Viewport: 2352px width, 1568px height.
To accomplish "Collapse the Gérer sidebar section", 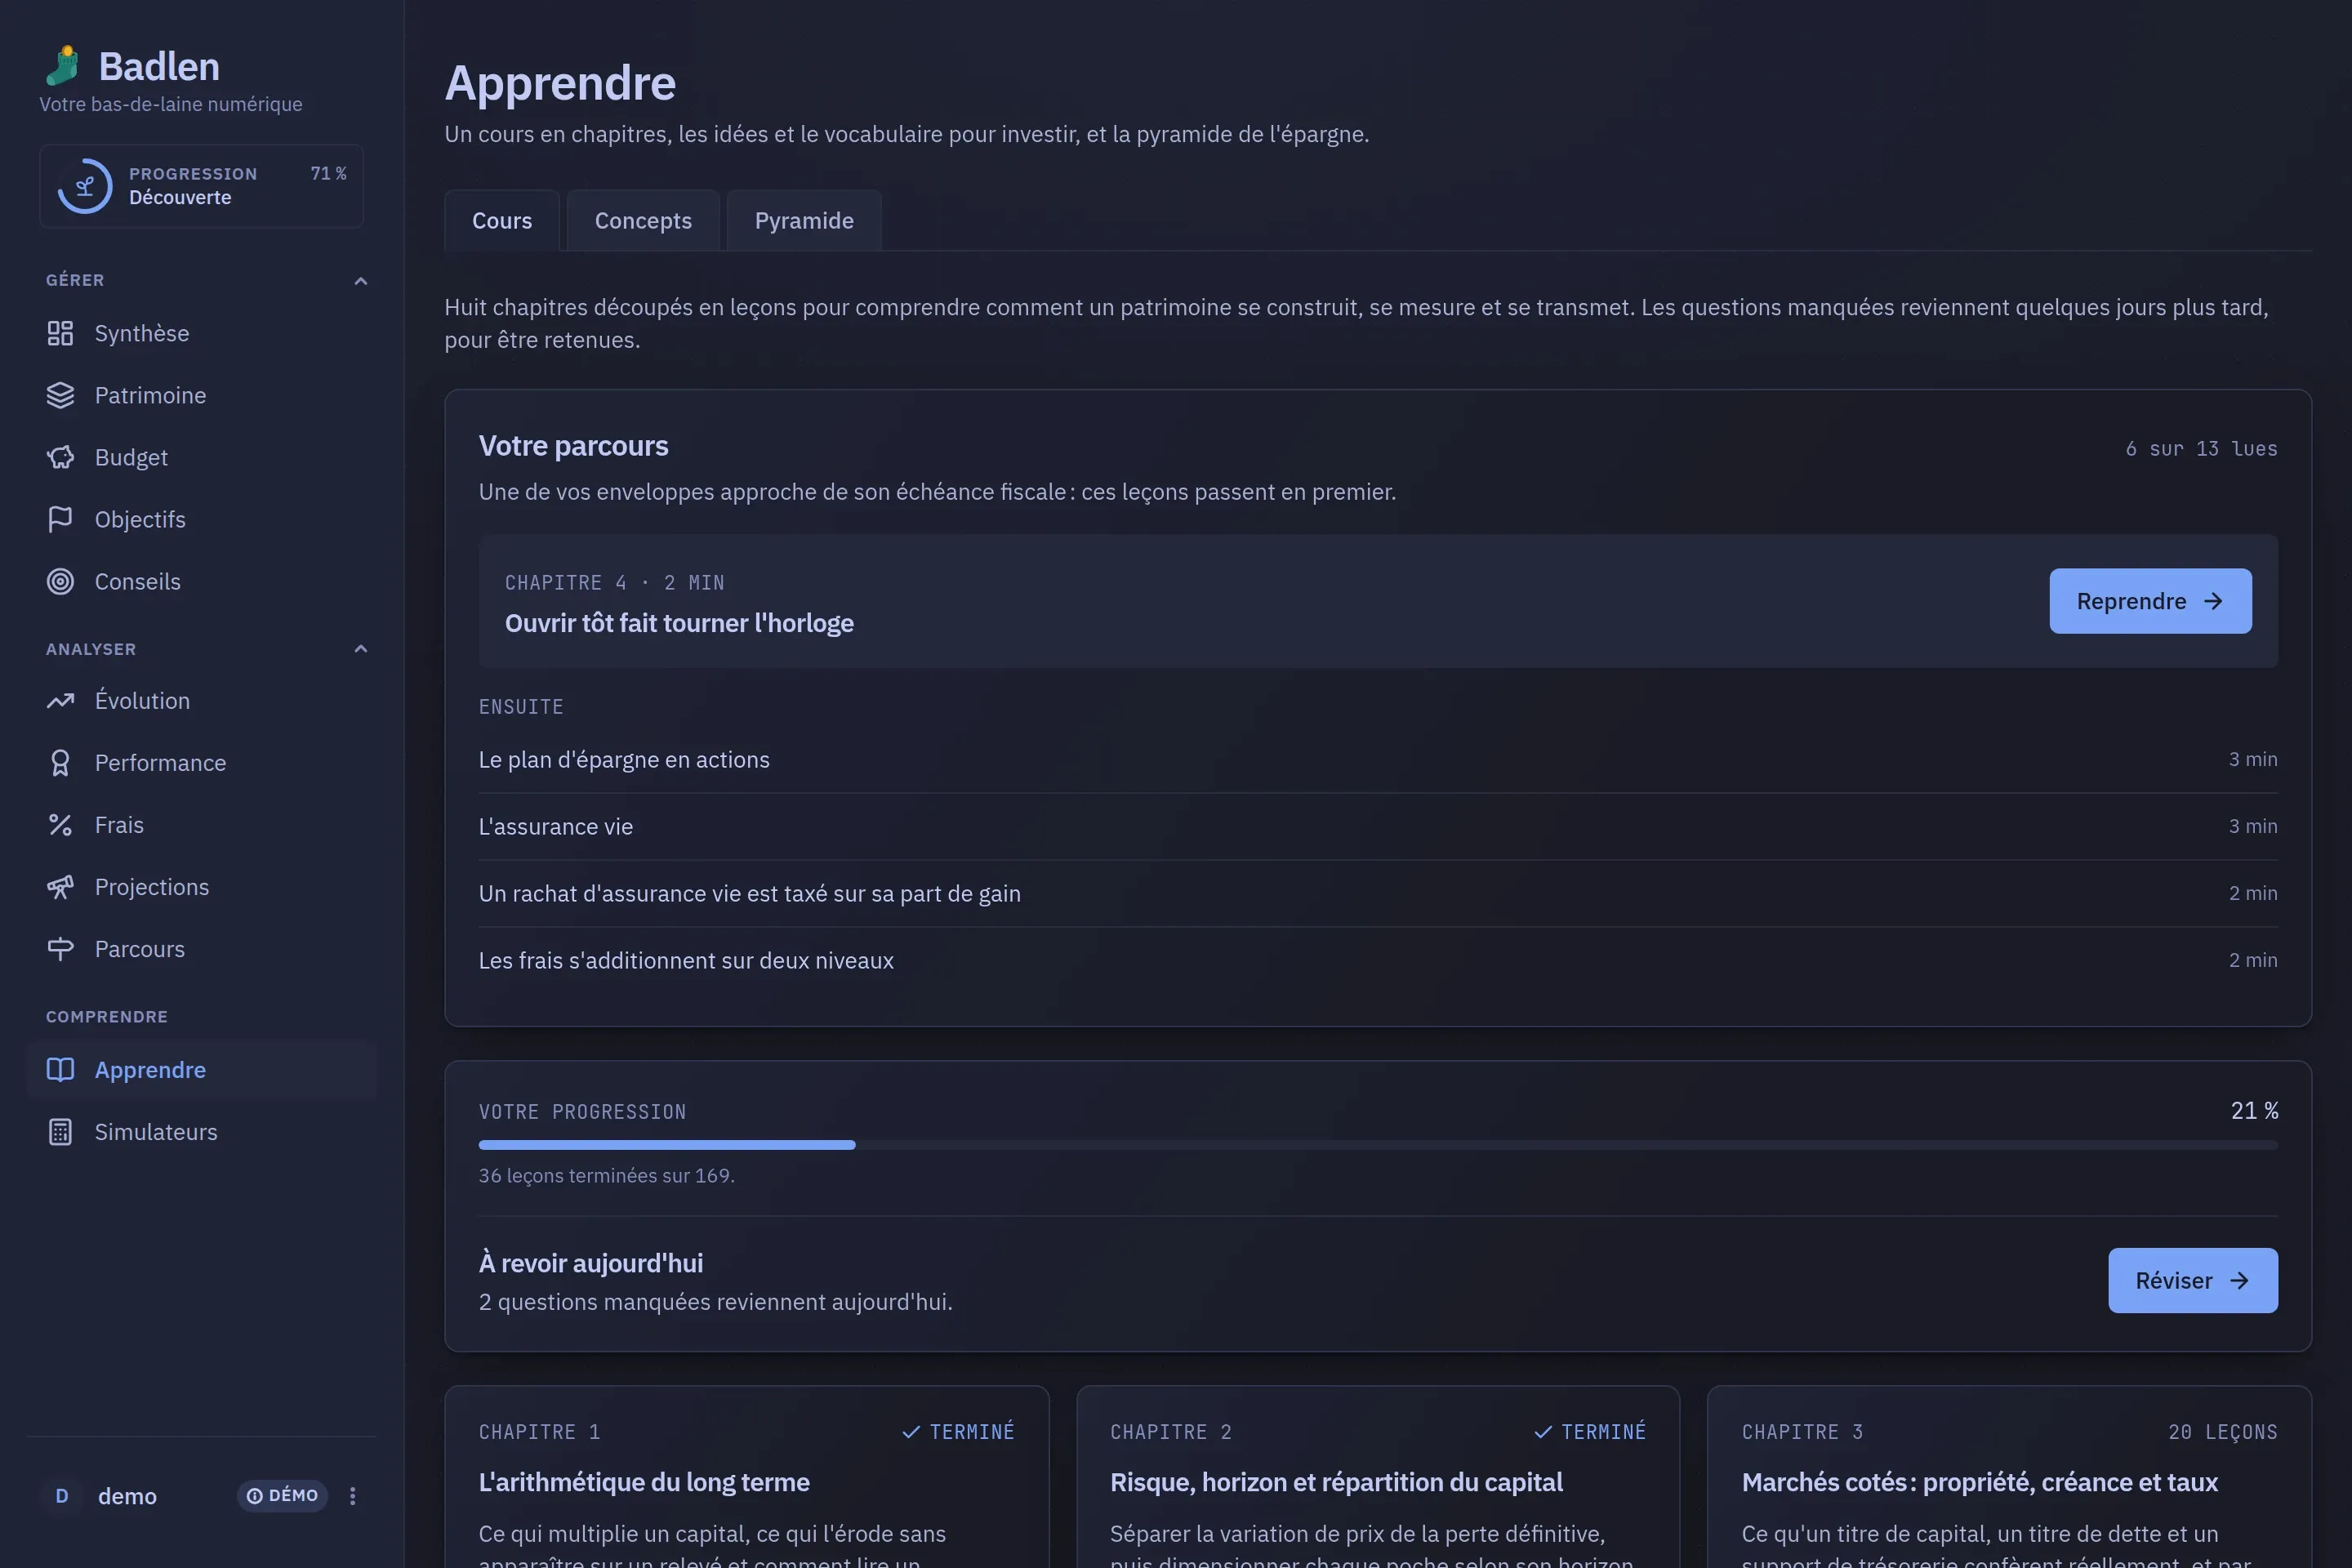I will click(361, 281).
